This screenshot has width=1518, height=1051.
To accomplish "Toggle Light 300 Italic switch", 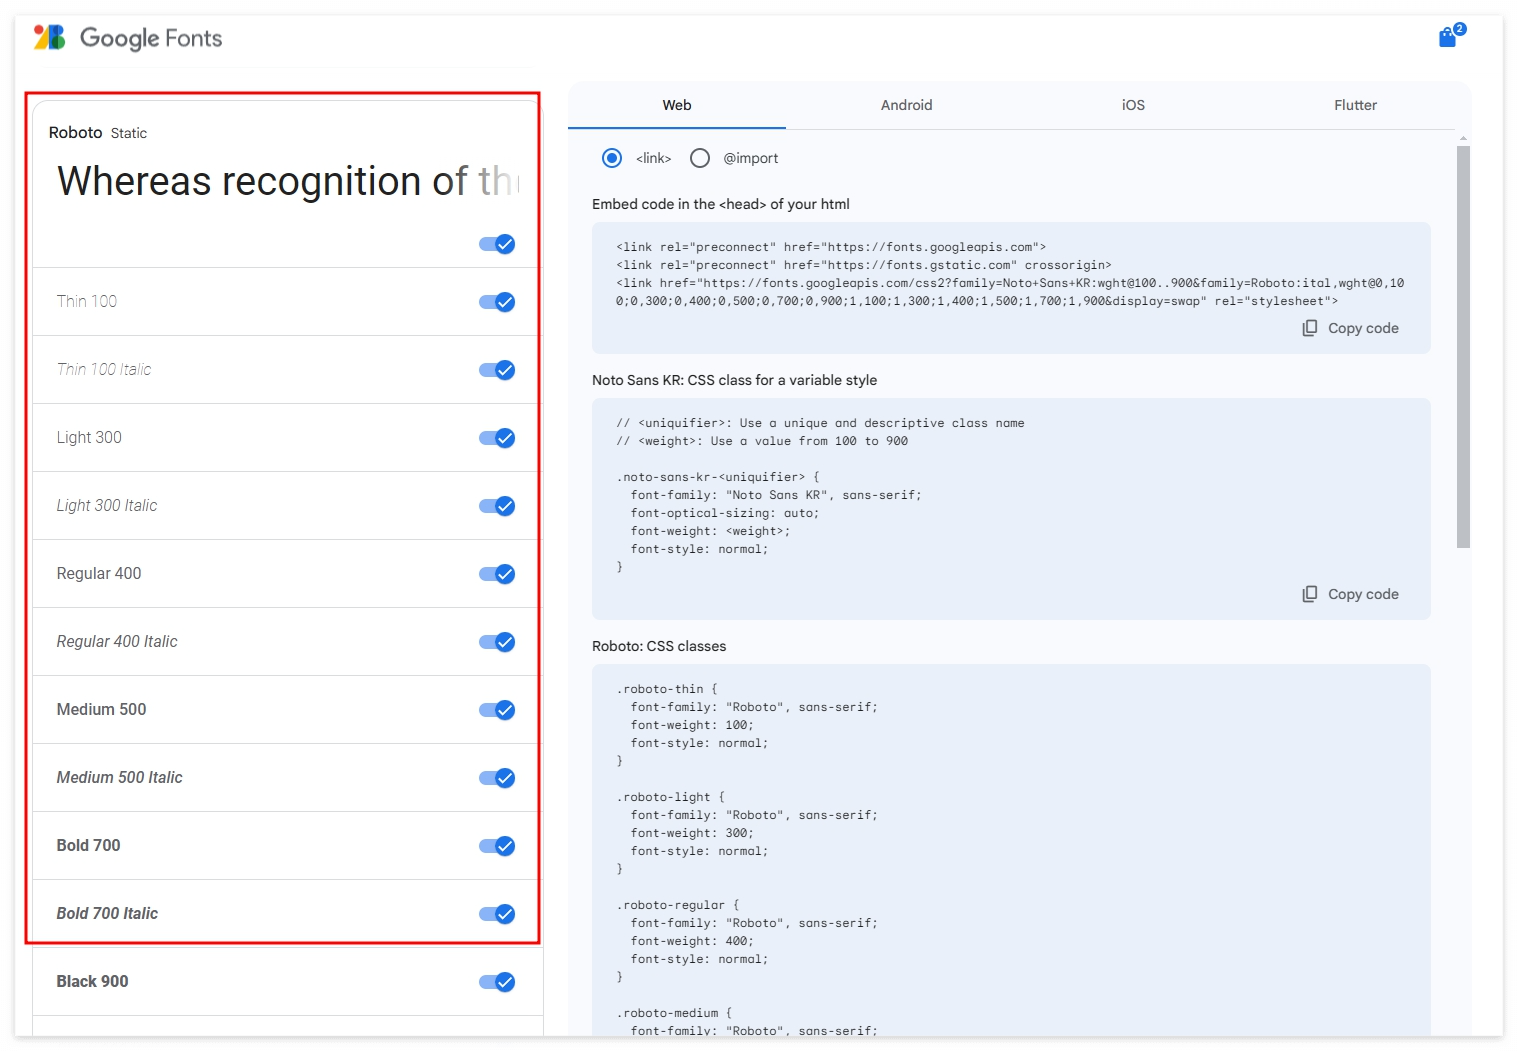I will [x=497, y=506].
